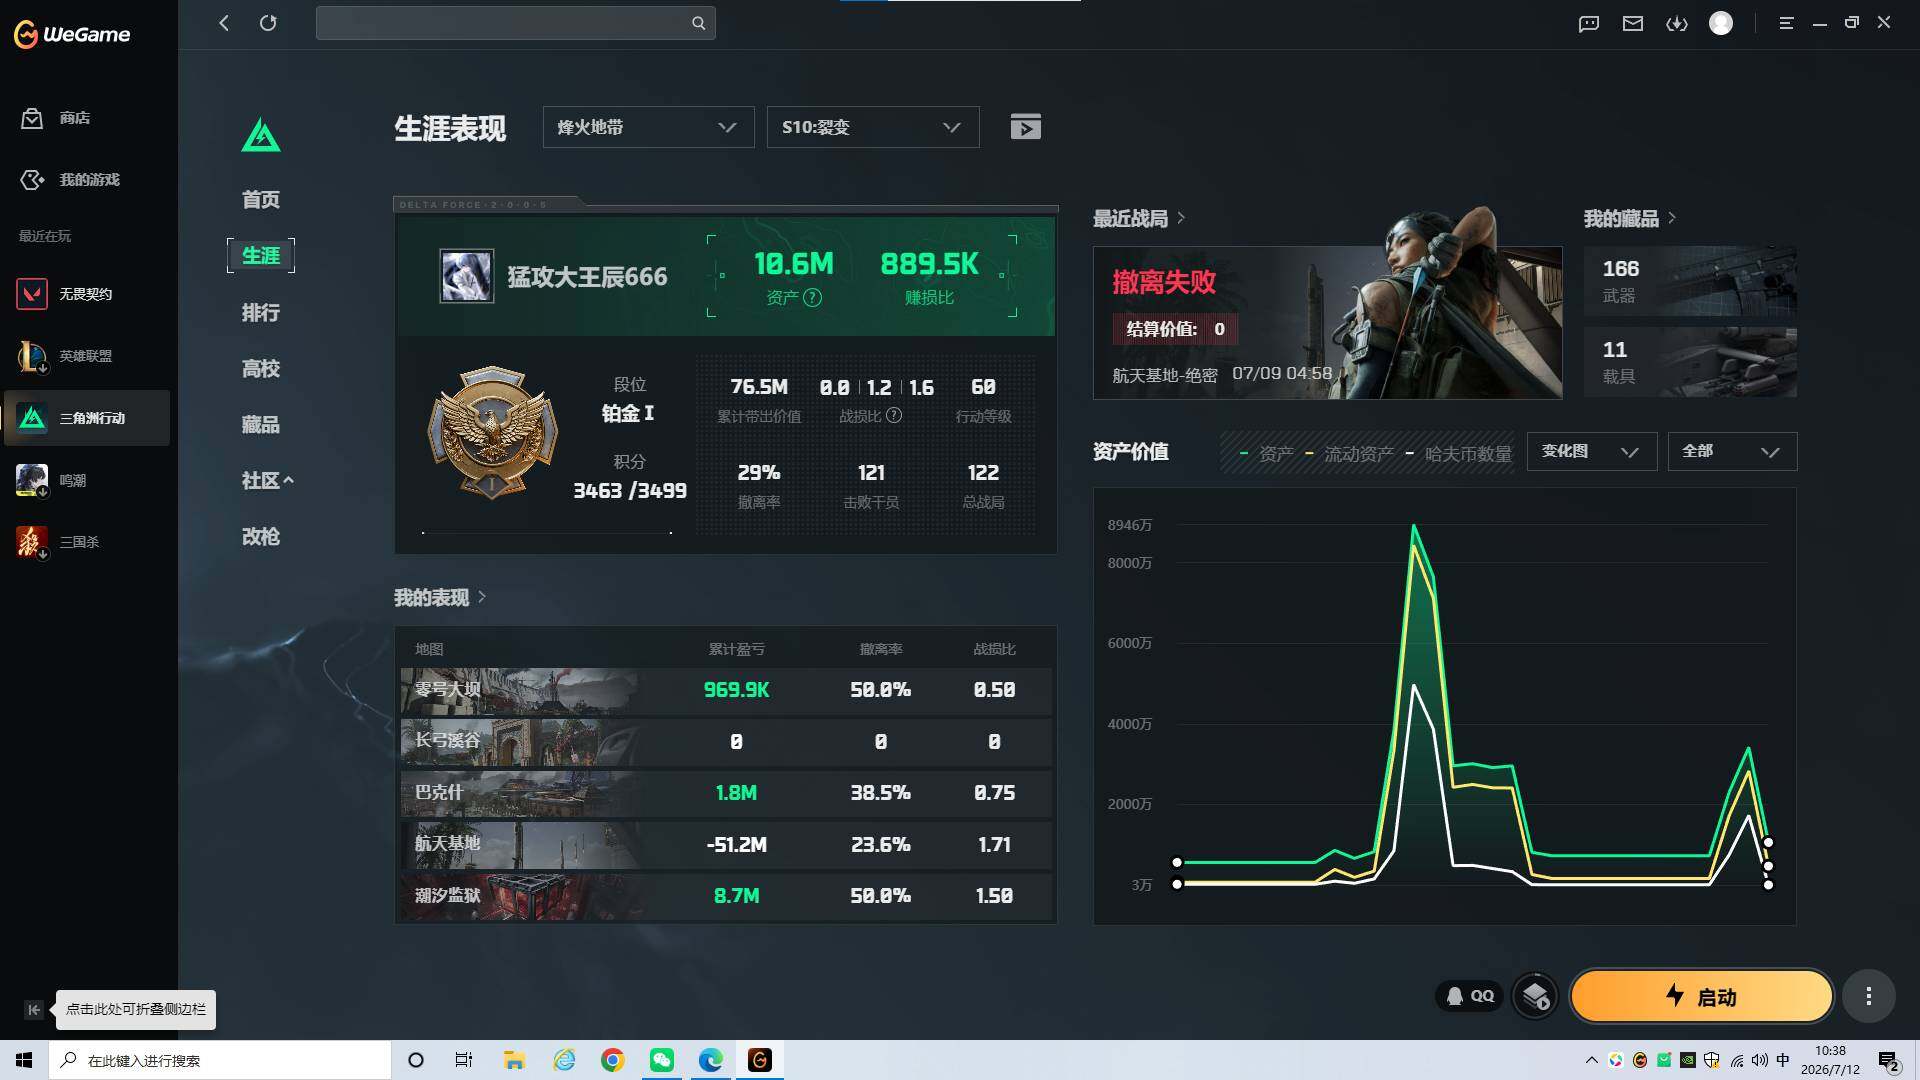
Task: Click the QQ notification bell button
Action: pos(1470,996)
